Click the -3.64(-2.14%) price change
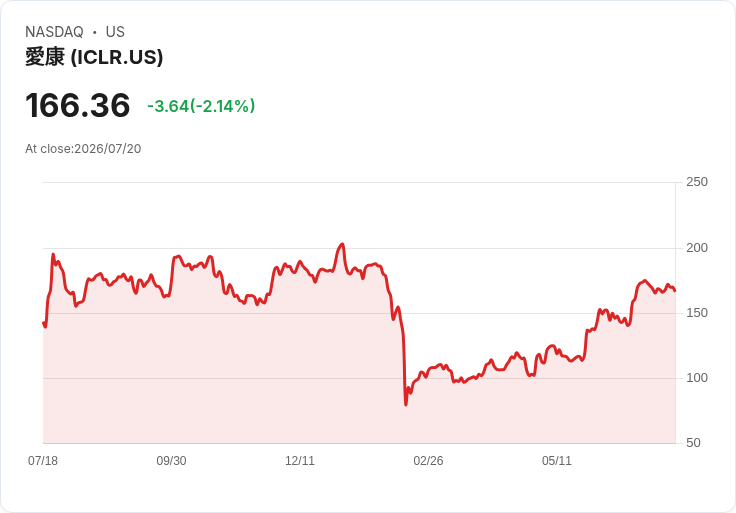 pyautogui.click(x=201, y=106)
